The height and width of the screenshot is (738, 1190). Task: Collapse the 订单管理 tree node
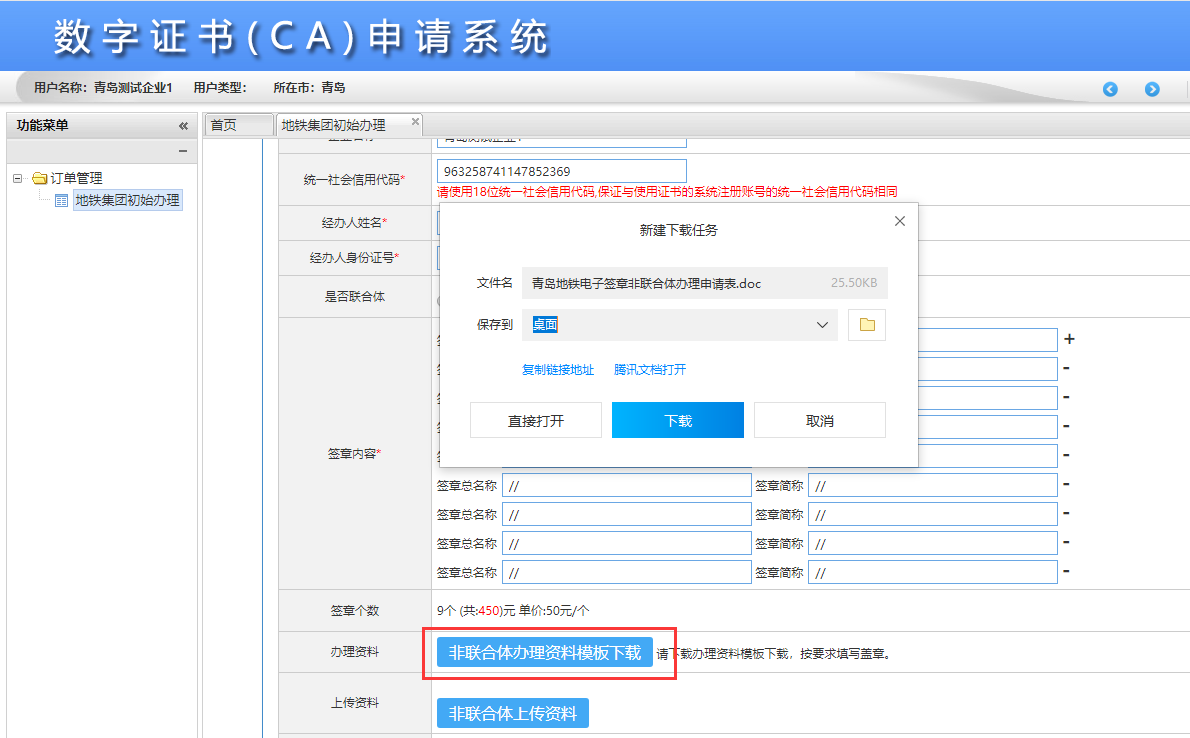coord(18,178)
